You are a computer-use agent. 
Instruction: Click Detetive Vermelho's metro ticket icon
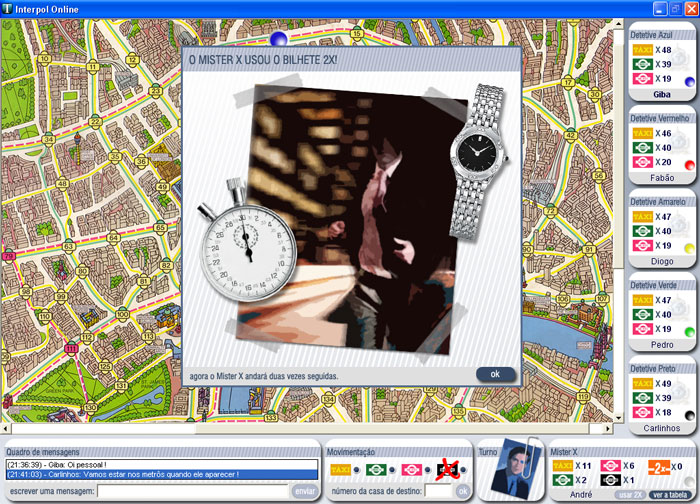point(643,162)
